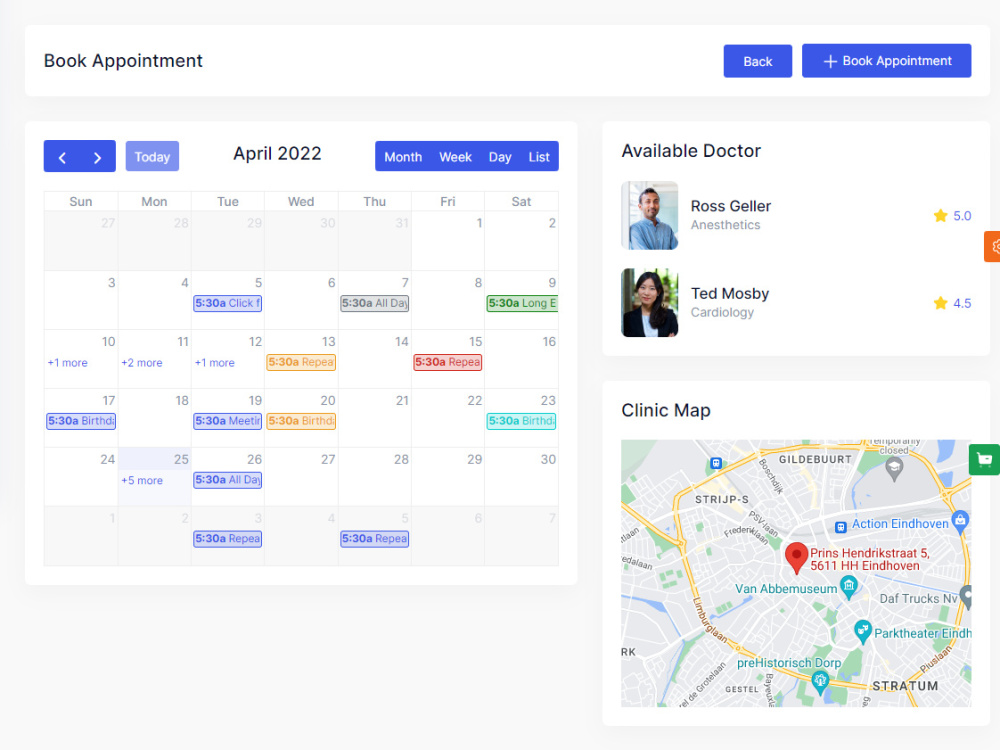The image size is (1000, 750).
Task: Click the star beside Ross Geller's rating
Action: [x=940, y=215]
